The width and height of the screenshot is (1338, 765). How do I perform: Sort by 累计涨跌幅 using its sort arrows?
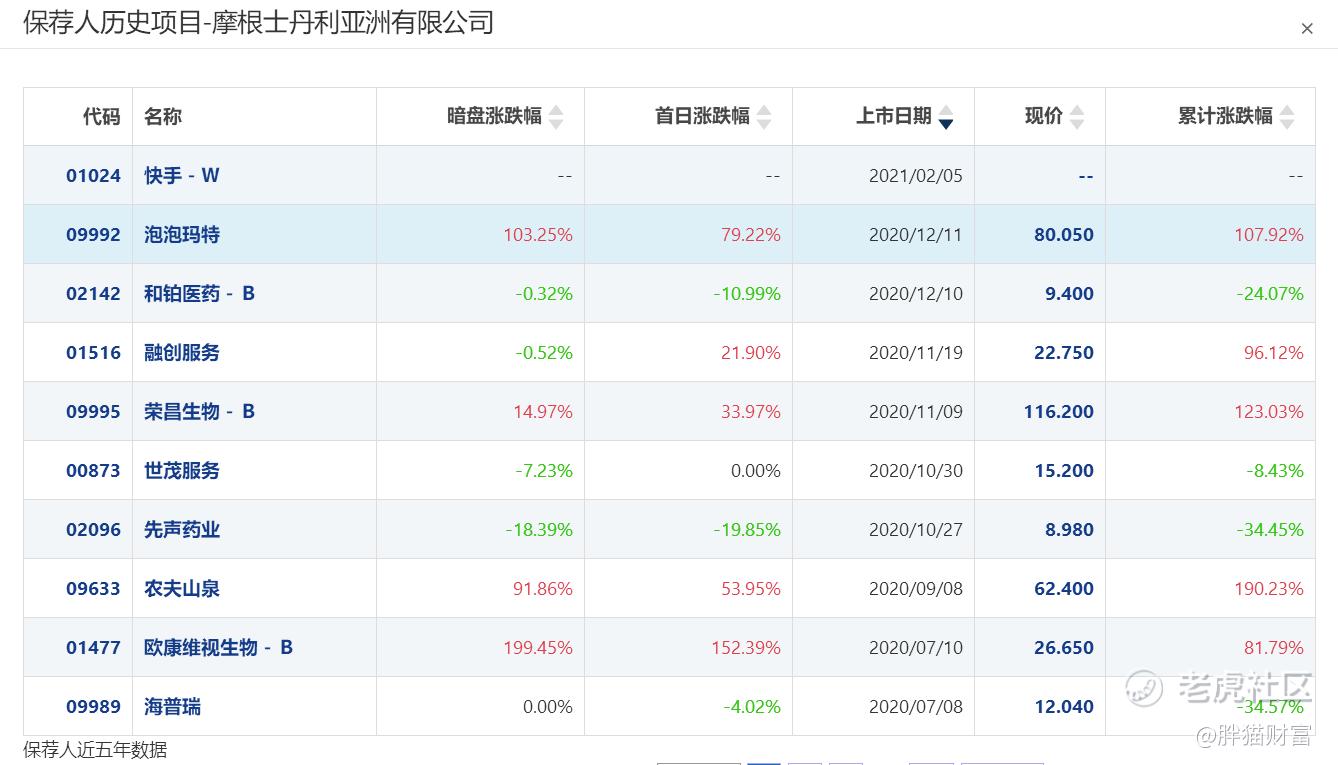[1287, 117]
